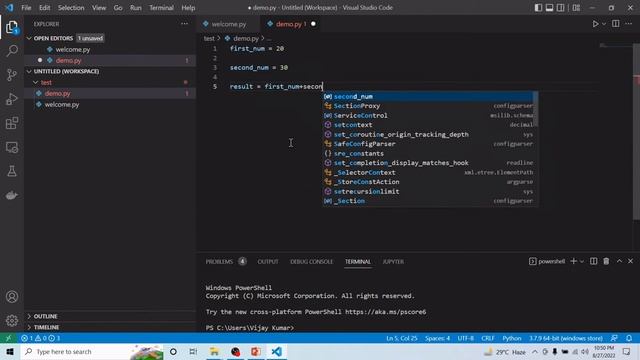Select 3.7.9 64-bit Python interpreter
640x360 pixels.
566,338
